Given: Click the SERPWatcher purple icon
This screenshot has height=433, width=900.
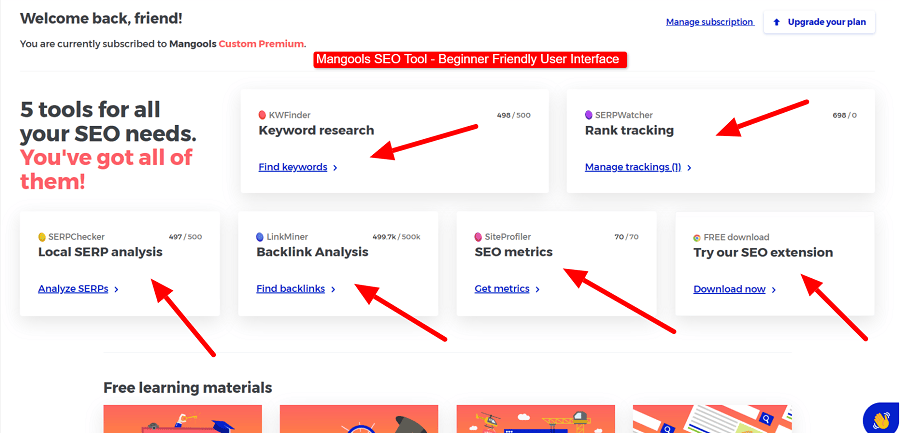Looking at the screenshot, I should pyautogui.click(x=588, y=115).
